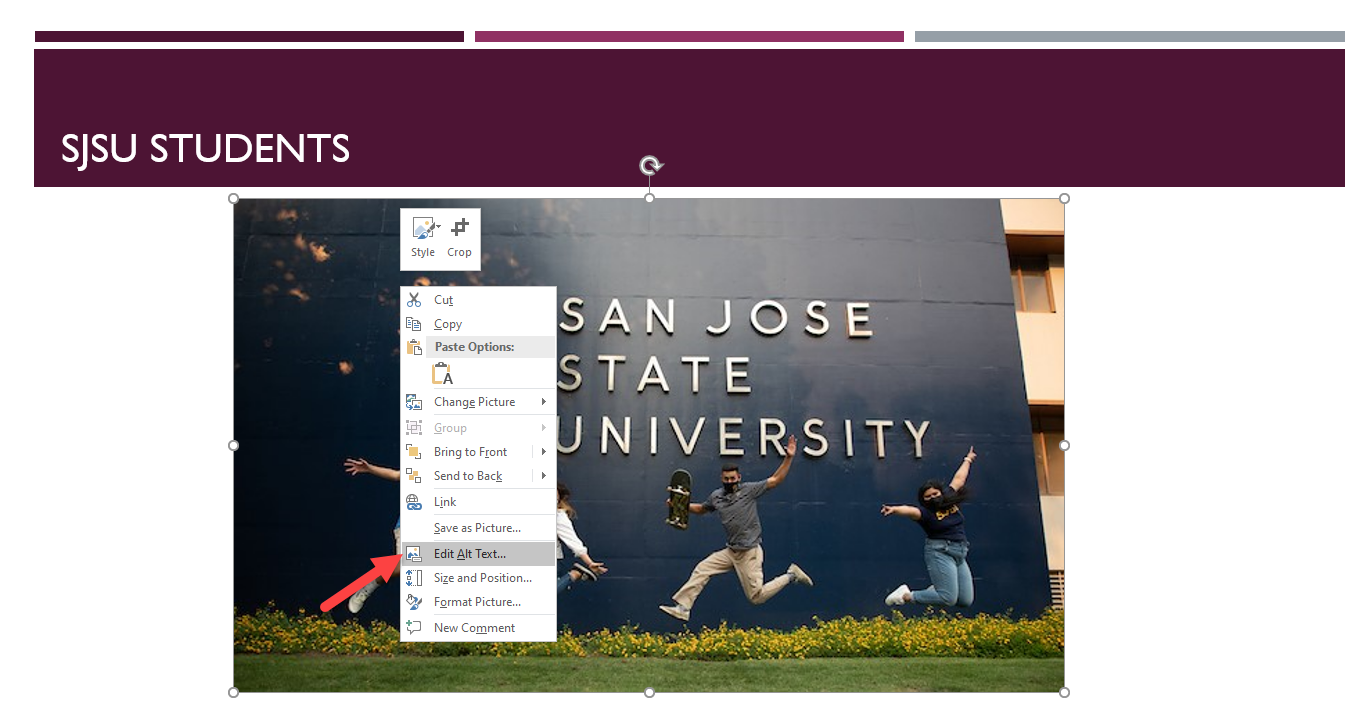Select the slide title "SJSU STUDENTS"
1372x726 pixels.
[205, 148]
